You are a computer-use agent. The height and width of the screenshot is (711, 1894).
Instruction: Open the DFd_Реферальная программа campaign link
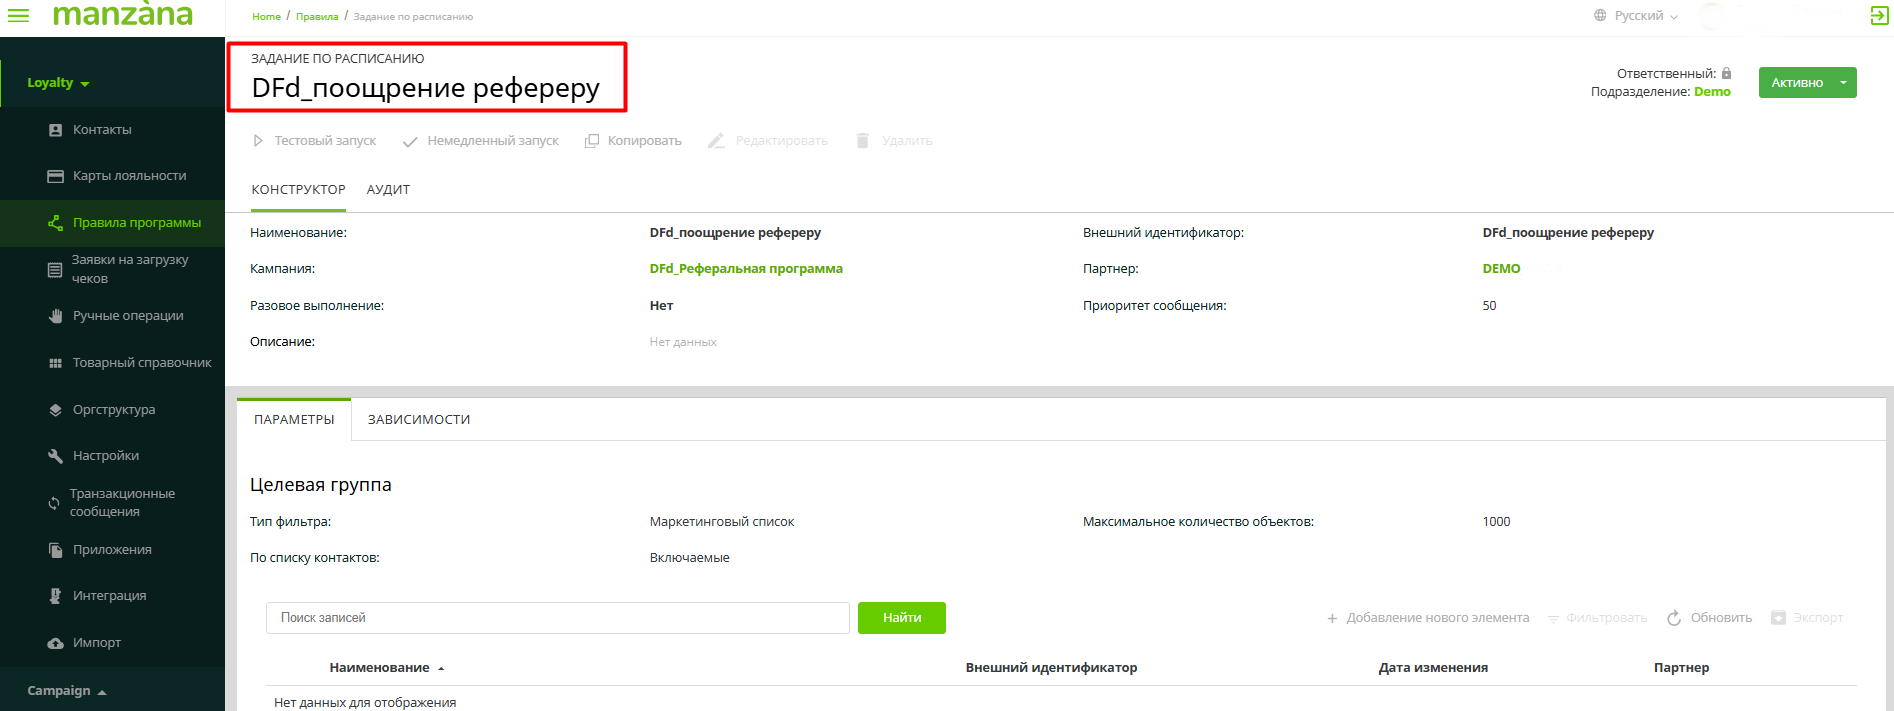coord(745,269)
